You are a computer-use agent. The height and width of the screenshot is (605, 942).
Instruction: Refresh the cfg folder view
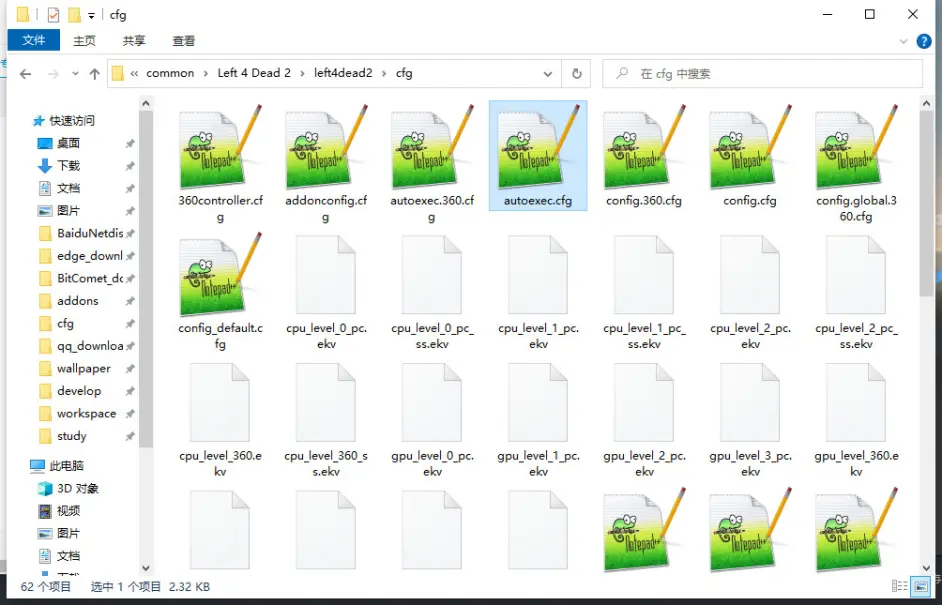pyautogui.click(x=577, y=74)
